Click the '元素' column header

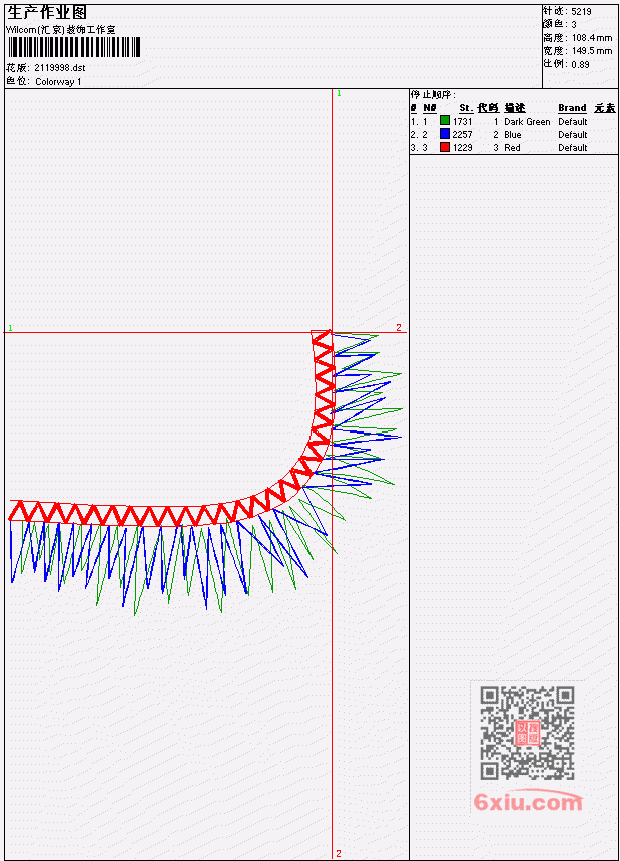605,108
